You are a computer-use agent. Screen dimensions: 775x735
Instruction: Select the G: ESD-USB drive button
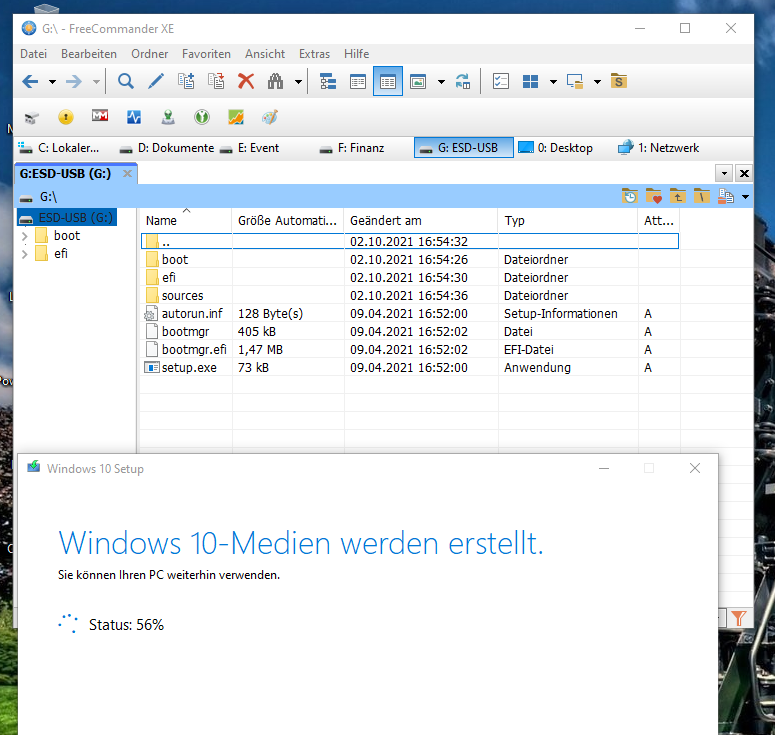click(464, 148)
